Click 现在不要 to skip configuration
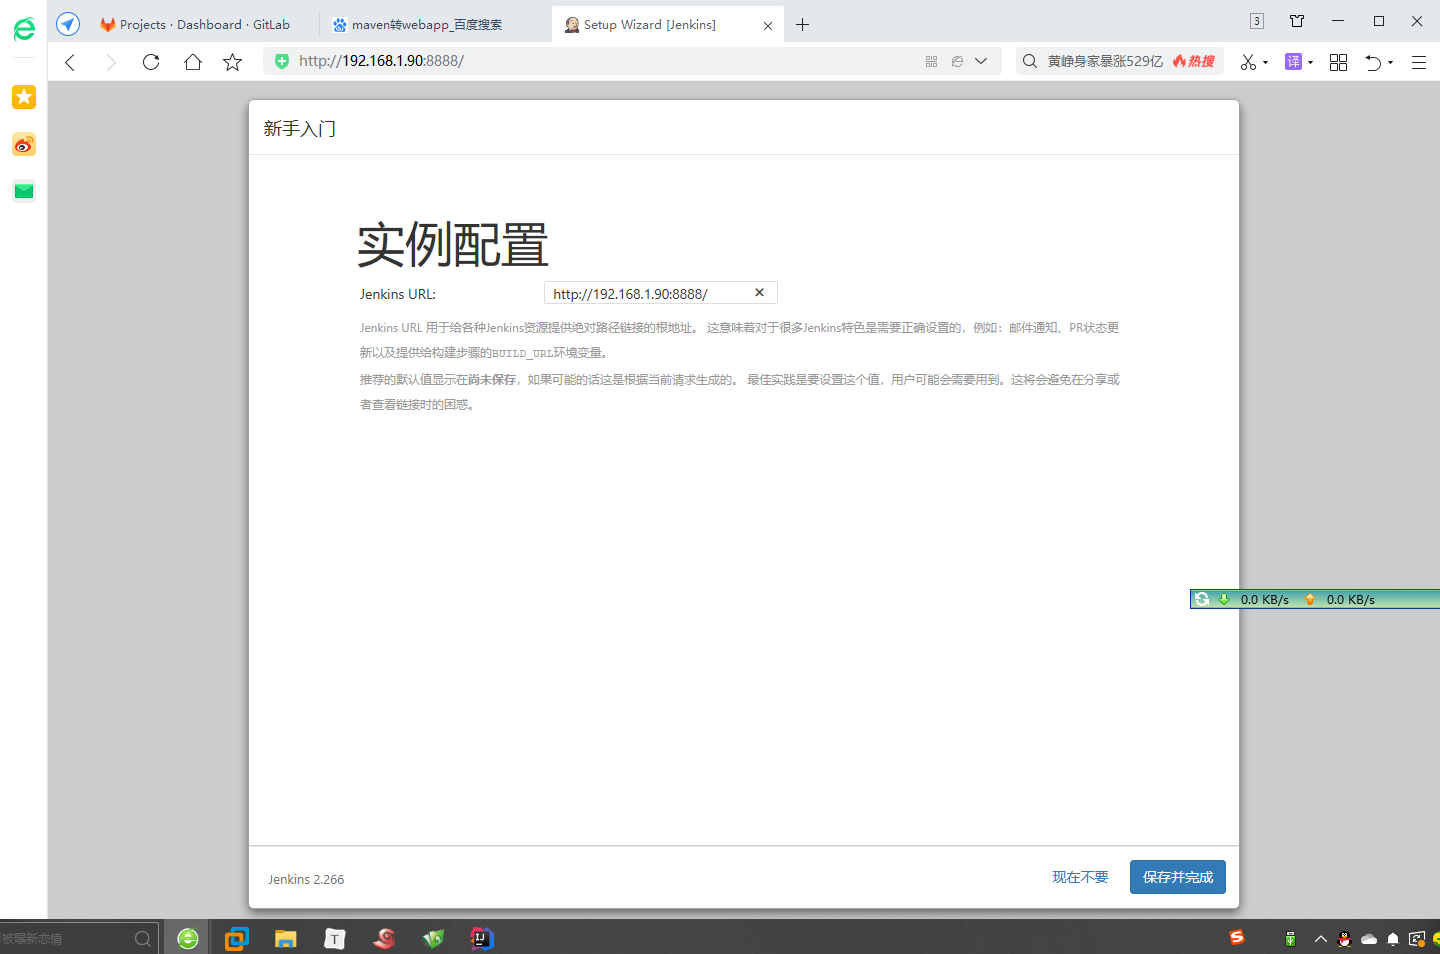The height and width of the screenshot is (954, 1440). [1080, 877]
